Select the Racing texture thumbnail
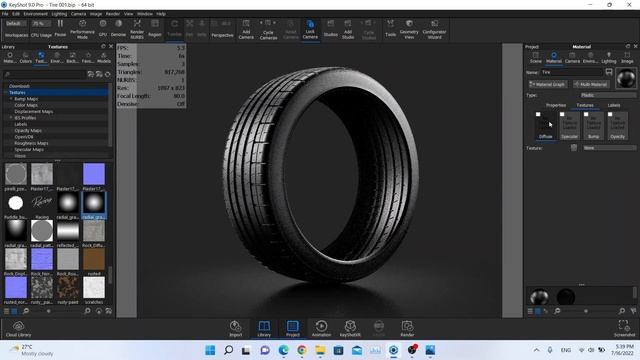The height and width of the screenshot is (360, 640). click(42, 203)
